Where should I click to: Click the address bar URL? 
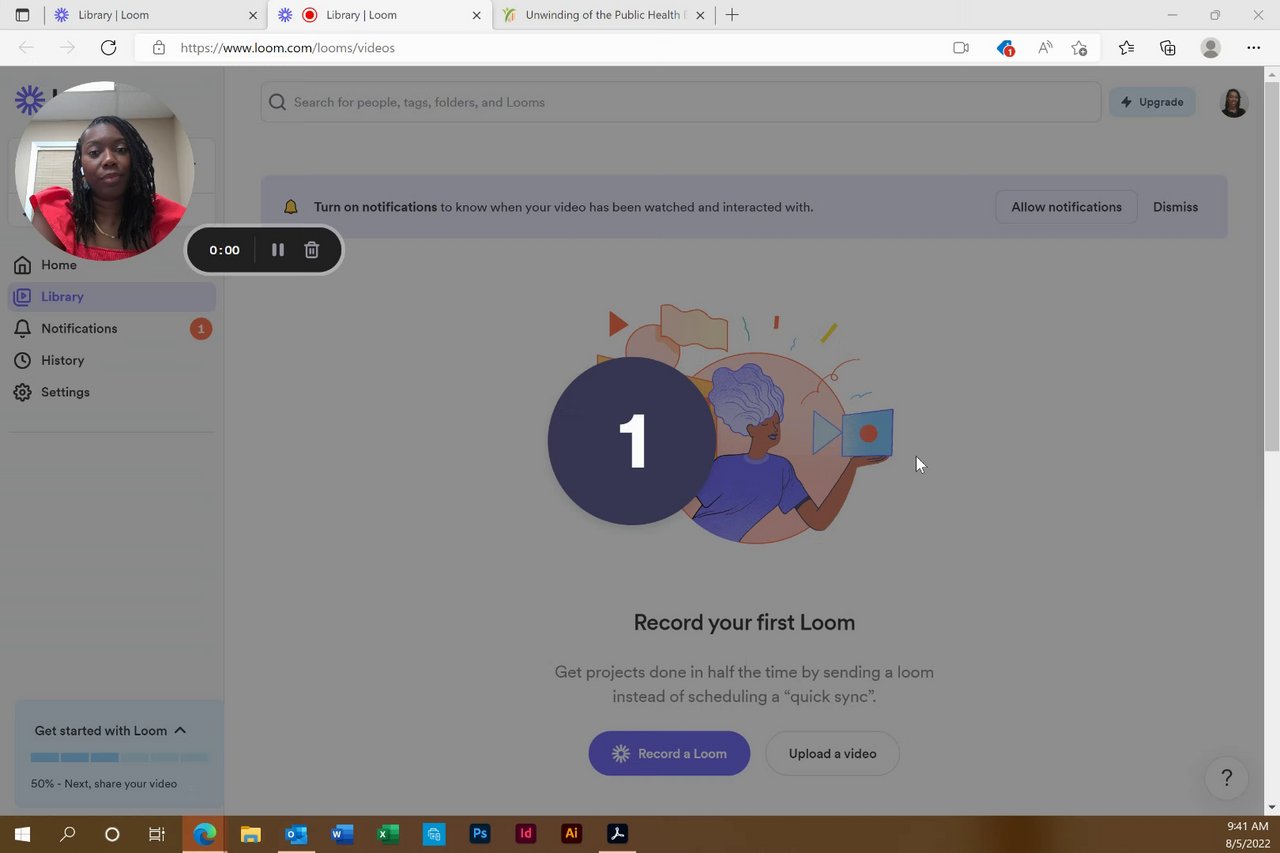point(288,47)
